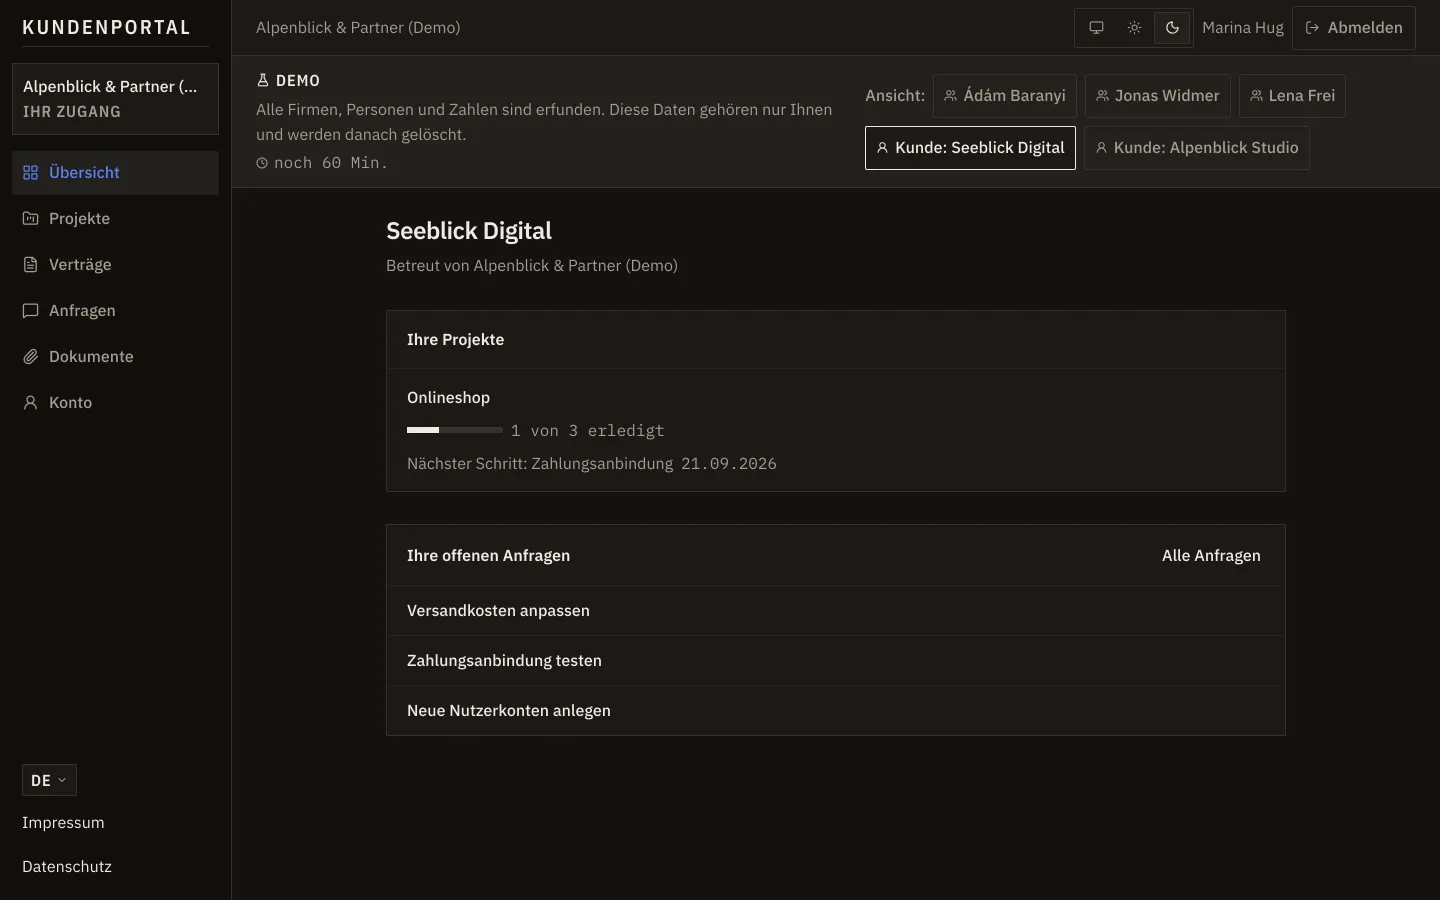
Task: Select view Kunde: Alpenblick Studio
Action: (1197, 148)
